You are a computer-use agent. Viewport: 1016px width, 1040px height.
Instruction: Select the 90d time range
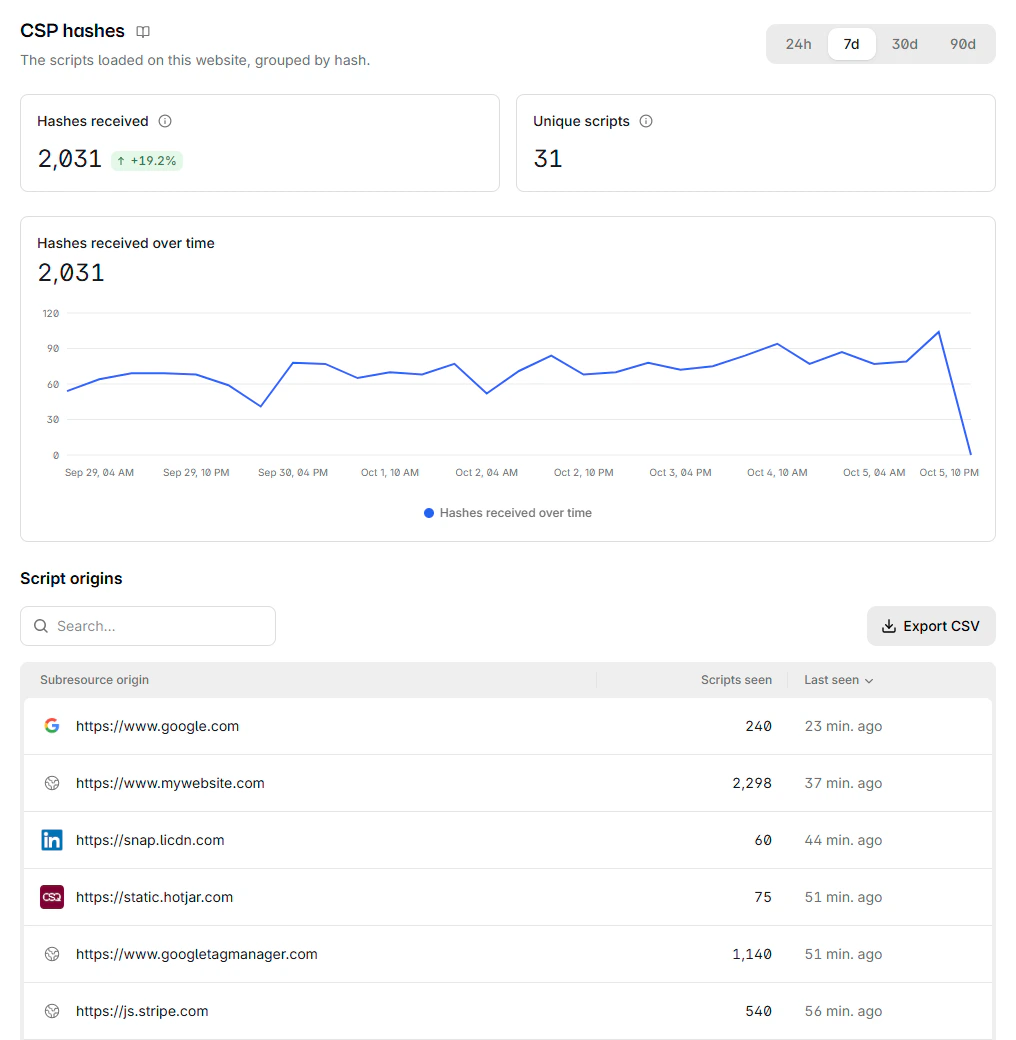click(962, 44)
